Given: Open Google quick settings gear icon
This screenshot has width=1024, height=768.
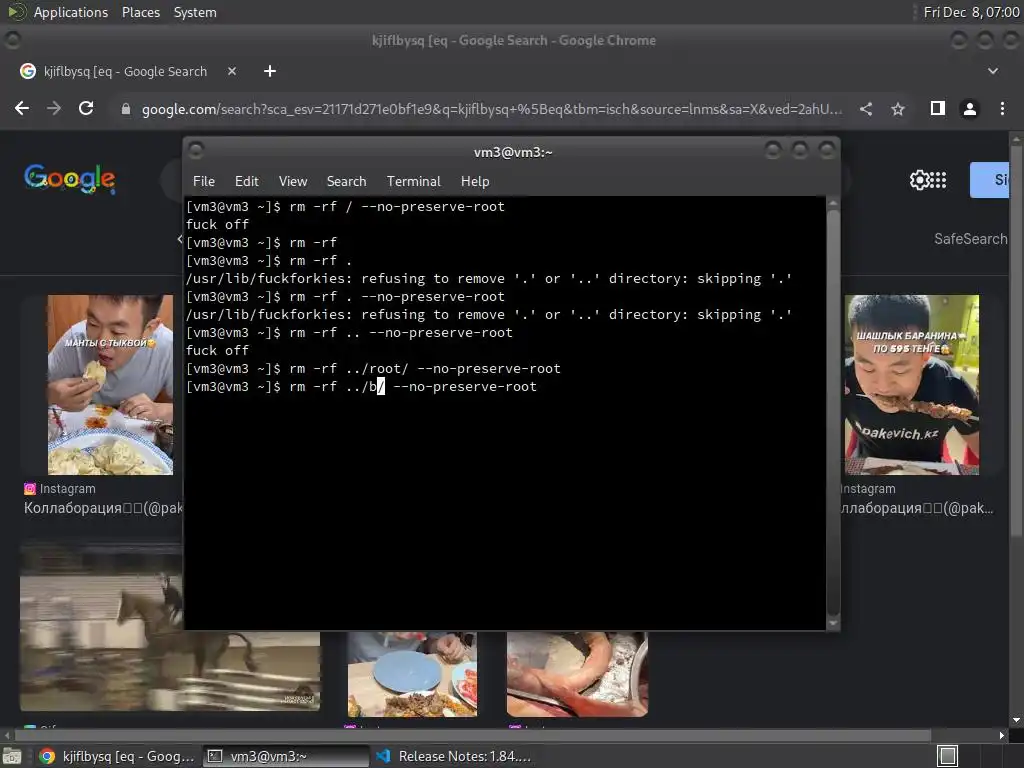Looking at the screenshot, I should [919, 180].
